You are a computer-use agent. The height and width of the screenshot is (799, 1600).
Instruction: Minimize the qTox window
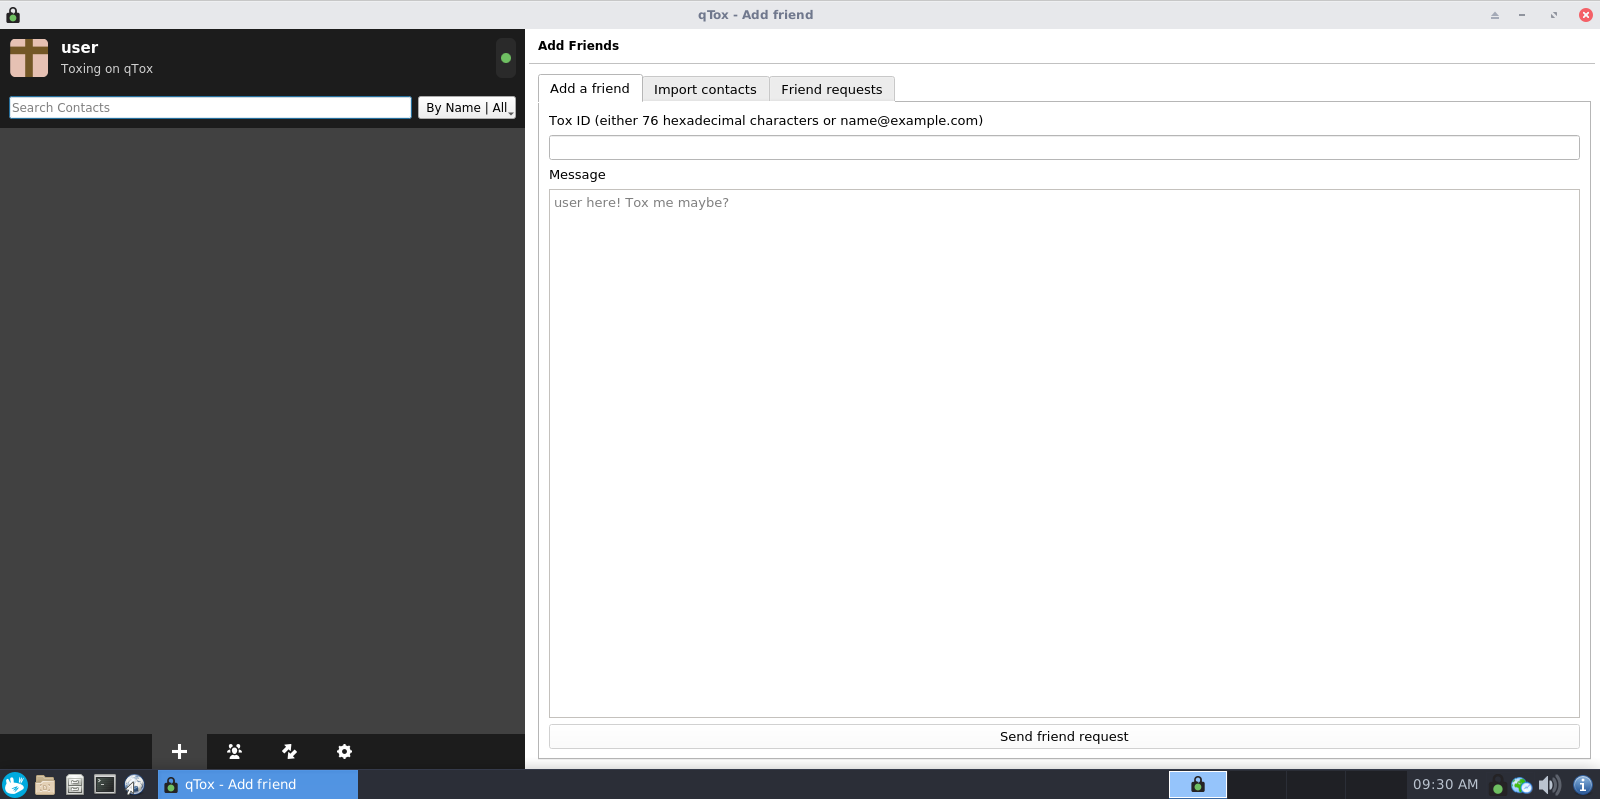tap(1522, 15)
